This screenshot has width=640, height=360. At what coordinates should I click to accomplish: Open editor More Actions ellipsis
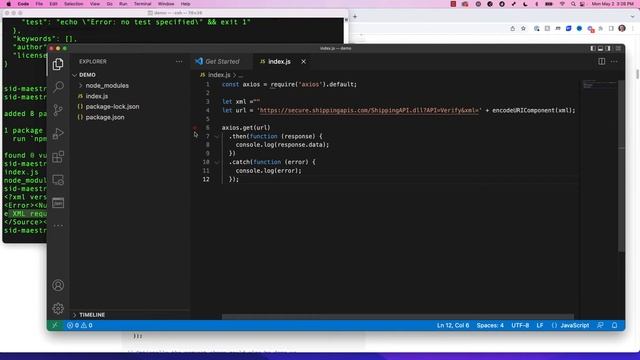[614, 61]
